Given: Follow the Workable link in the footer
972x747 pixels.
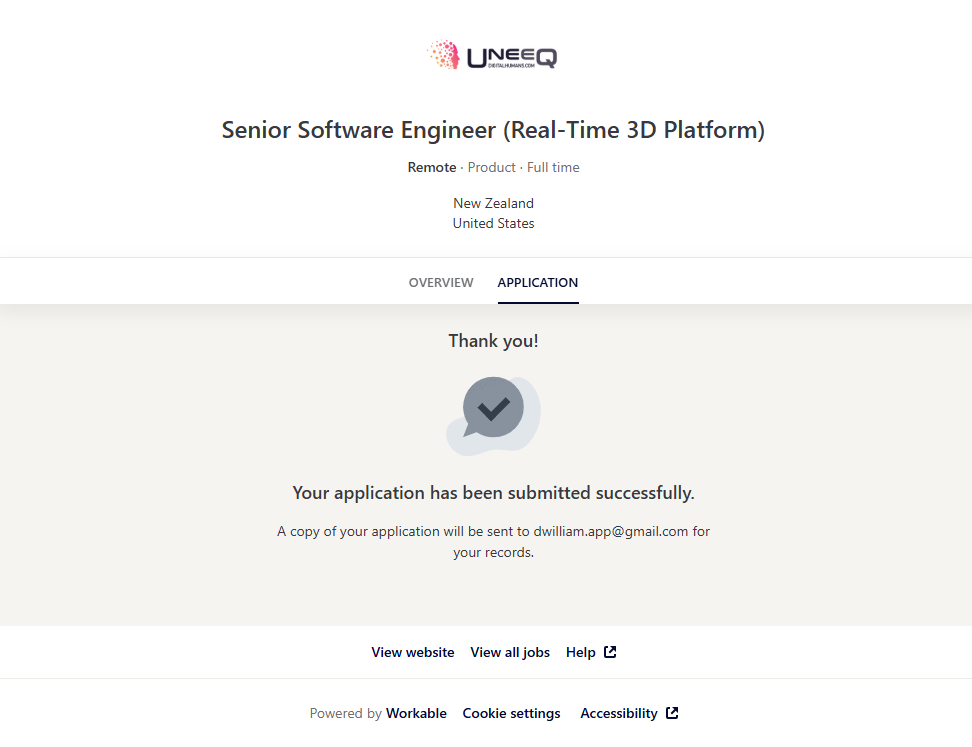Looking at the screenshot, I should (416, 713).
